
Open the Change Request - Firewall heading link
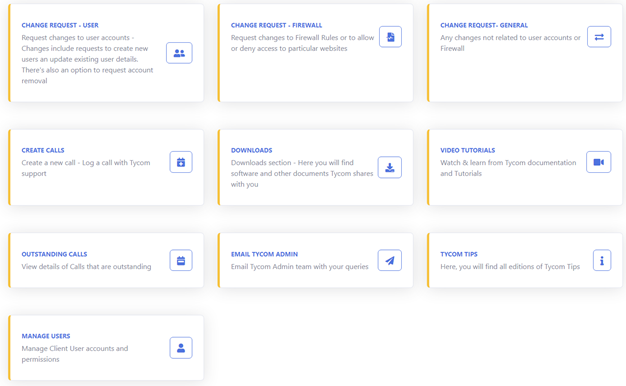coord(276,25)
